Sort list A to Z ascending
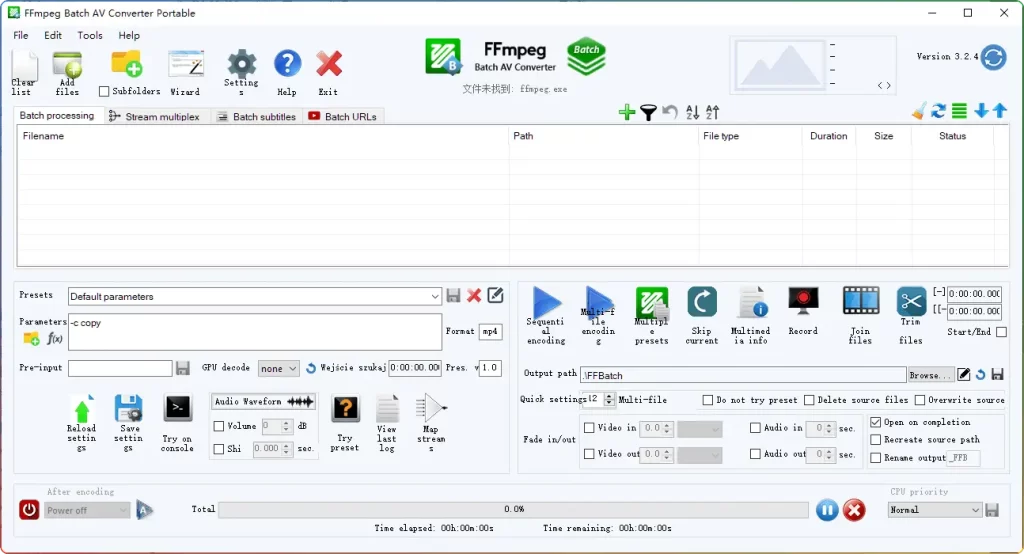 coord(692,112)
